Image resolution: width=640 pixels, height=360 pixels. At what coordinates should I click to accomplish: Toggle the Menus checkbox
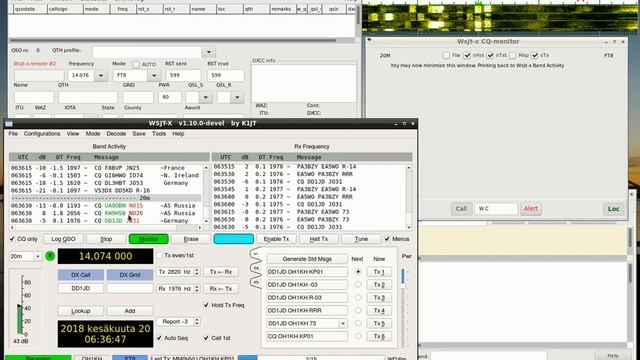pos(387,239)
